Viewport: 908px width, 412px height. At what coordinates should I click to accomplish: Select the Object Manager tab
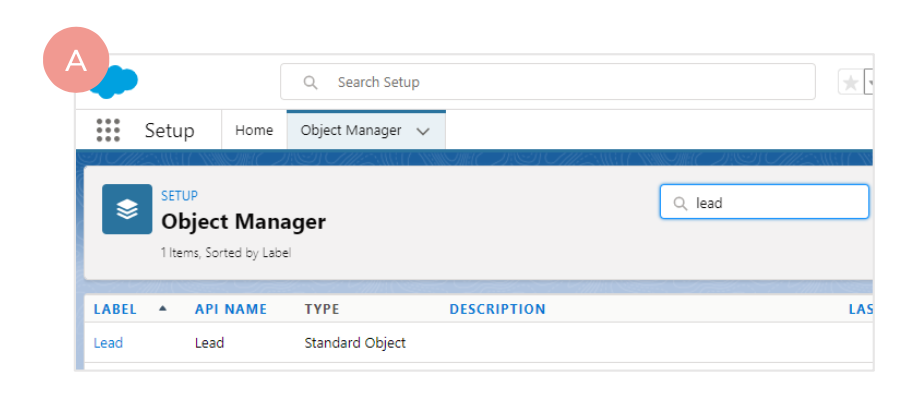pyautogui.click(x=366, y=130)
